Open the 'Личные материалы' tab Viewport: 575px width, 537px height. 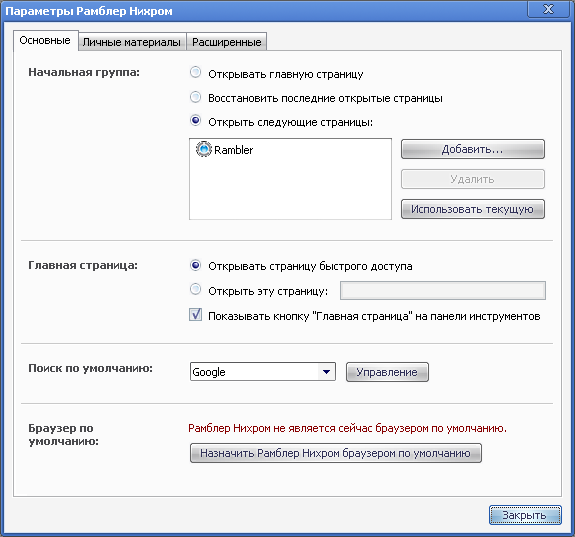(x=132, y=42)
